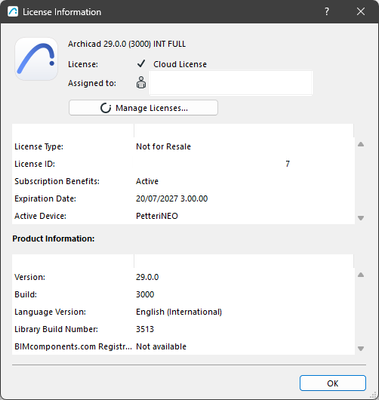Click the user icon beside Assigned to
Viewport: 379px width, 400px height.
point(141,83)
